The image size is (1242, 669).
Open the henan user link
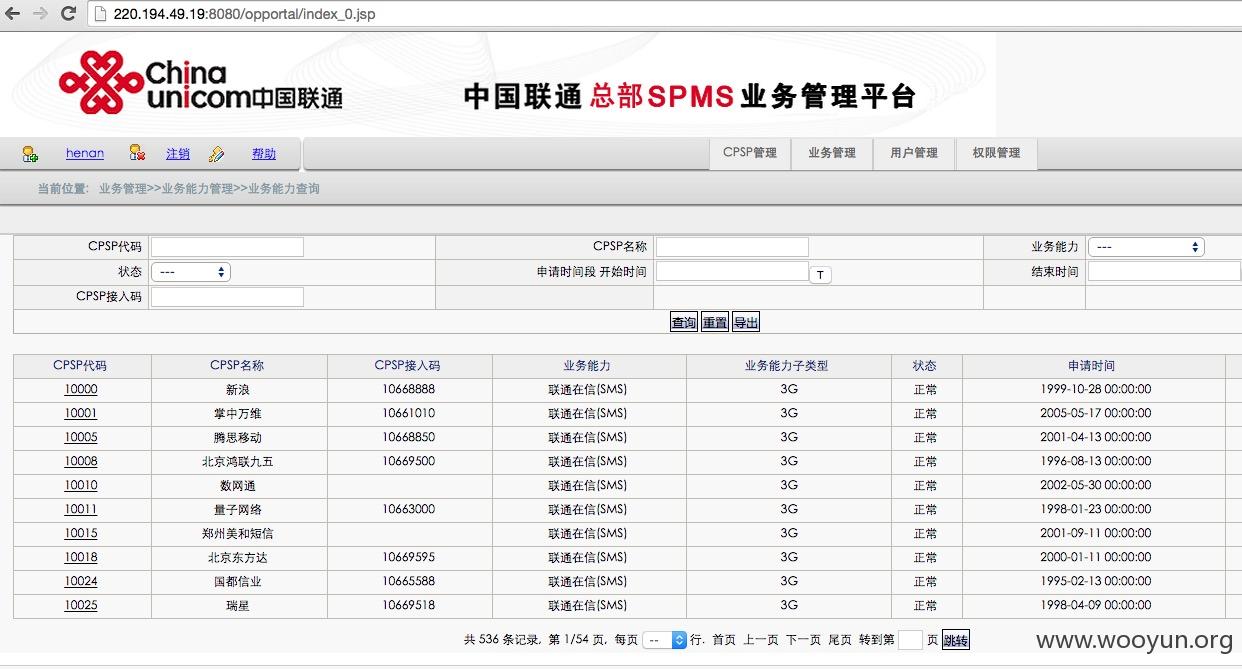tap(85, 153)
